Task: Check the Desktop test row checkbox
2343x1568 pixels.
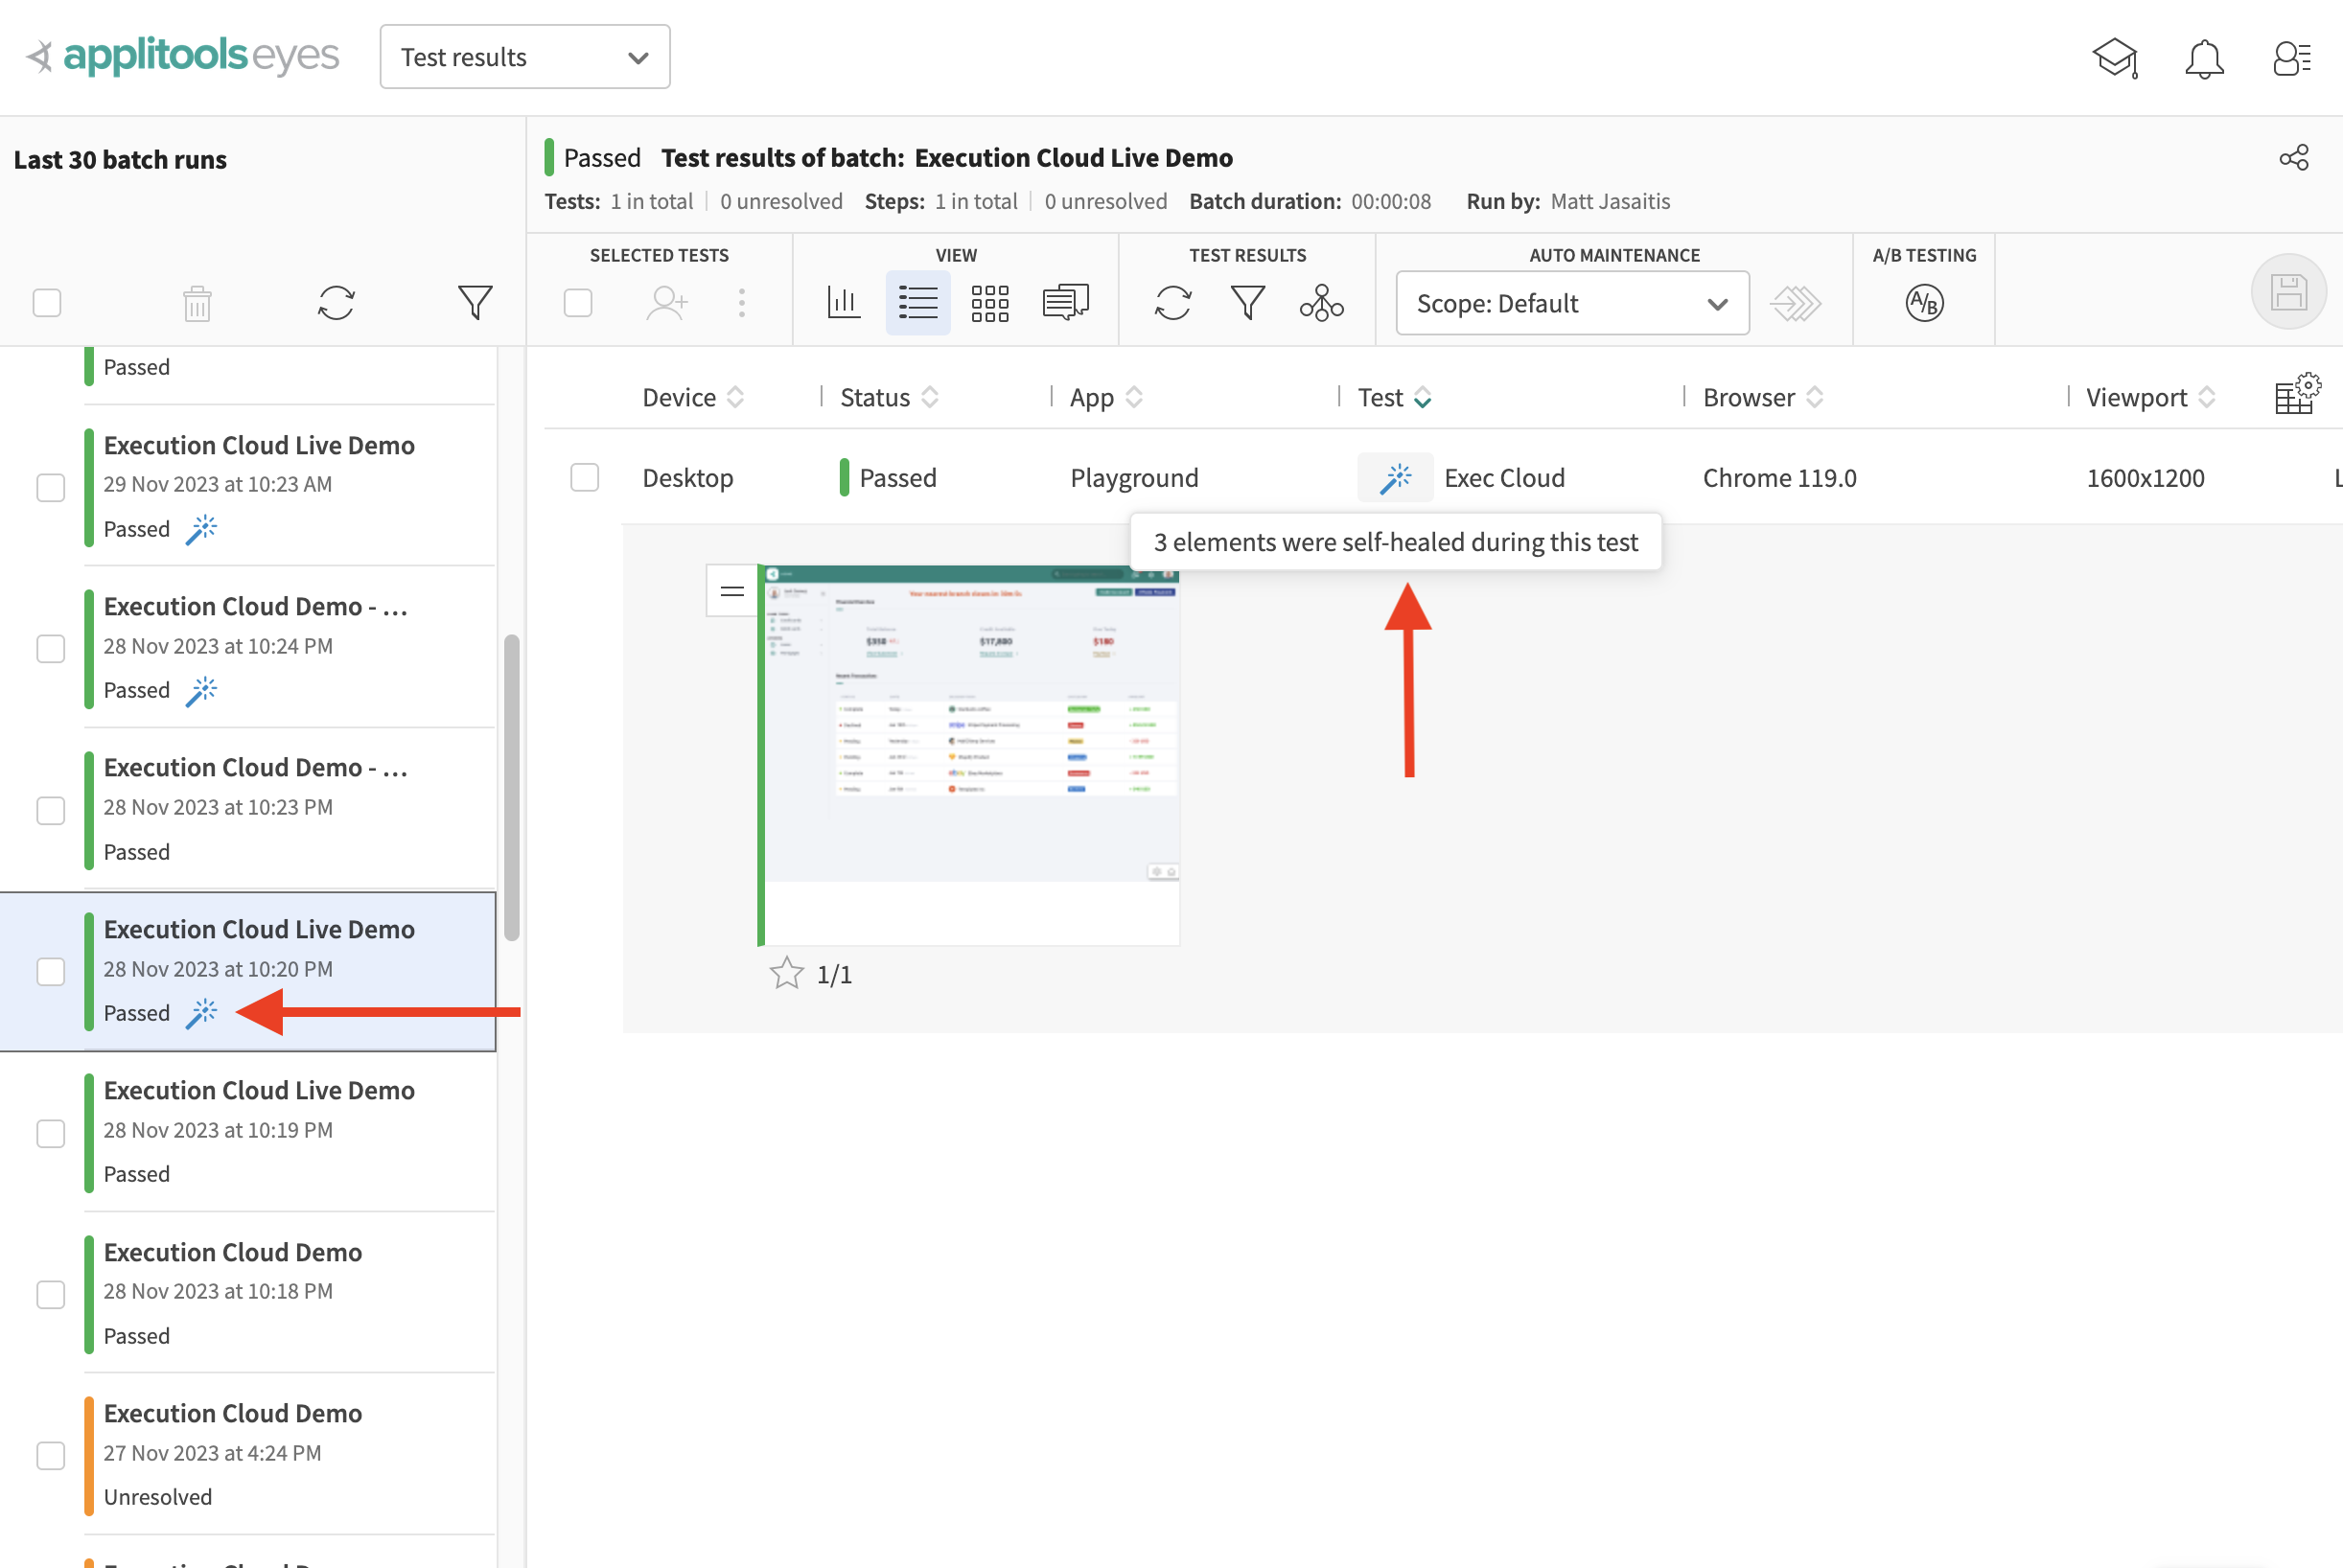Action: [584, 478]
